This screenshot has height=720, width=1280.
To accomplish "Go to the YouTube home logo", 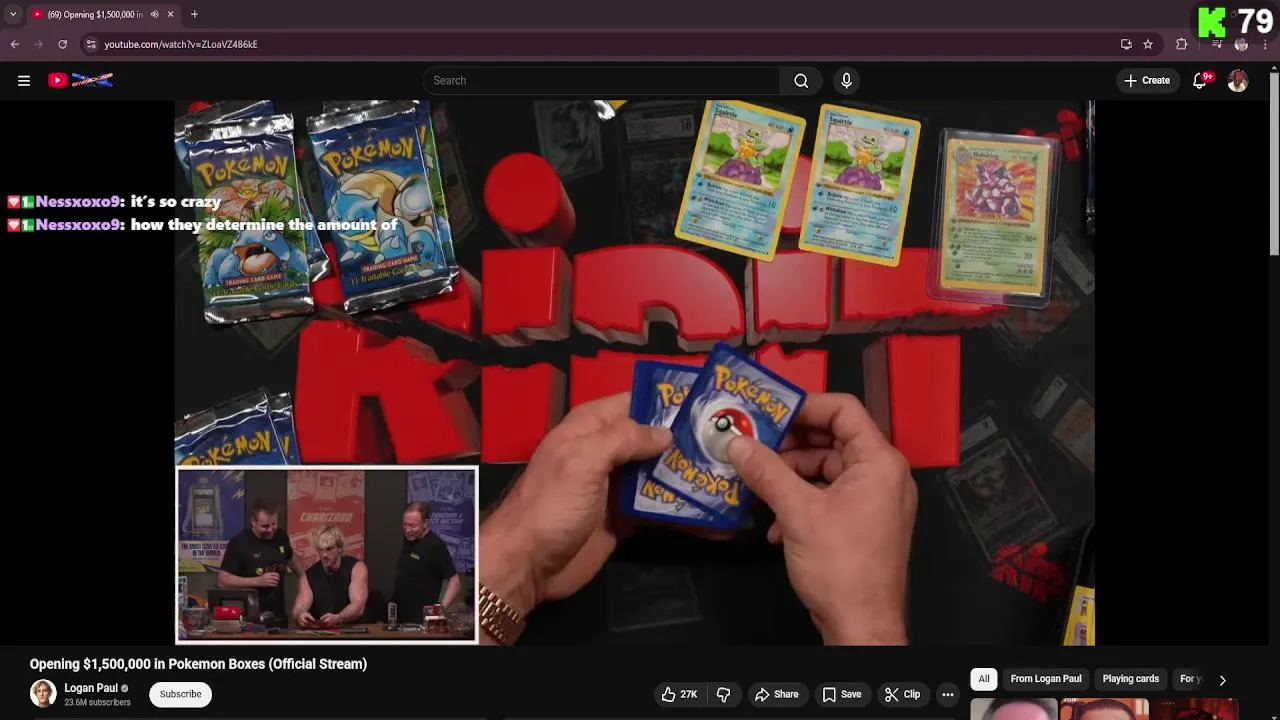I will coord(80,80).
